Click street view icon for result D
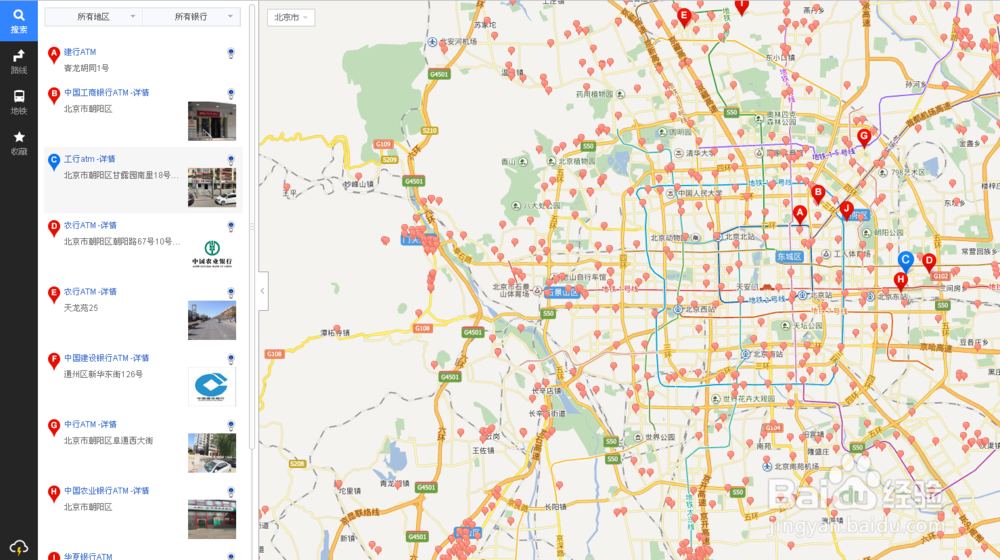The height and width of the screenshot is (560, 1000). tap(231, 226)
